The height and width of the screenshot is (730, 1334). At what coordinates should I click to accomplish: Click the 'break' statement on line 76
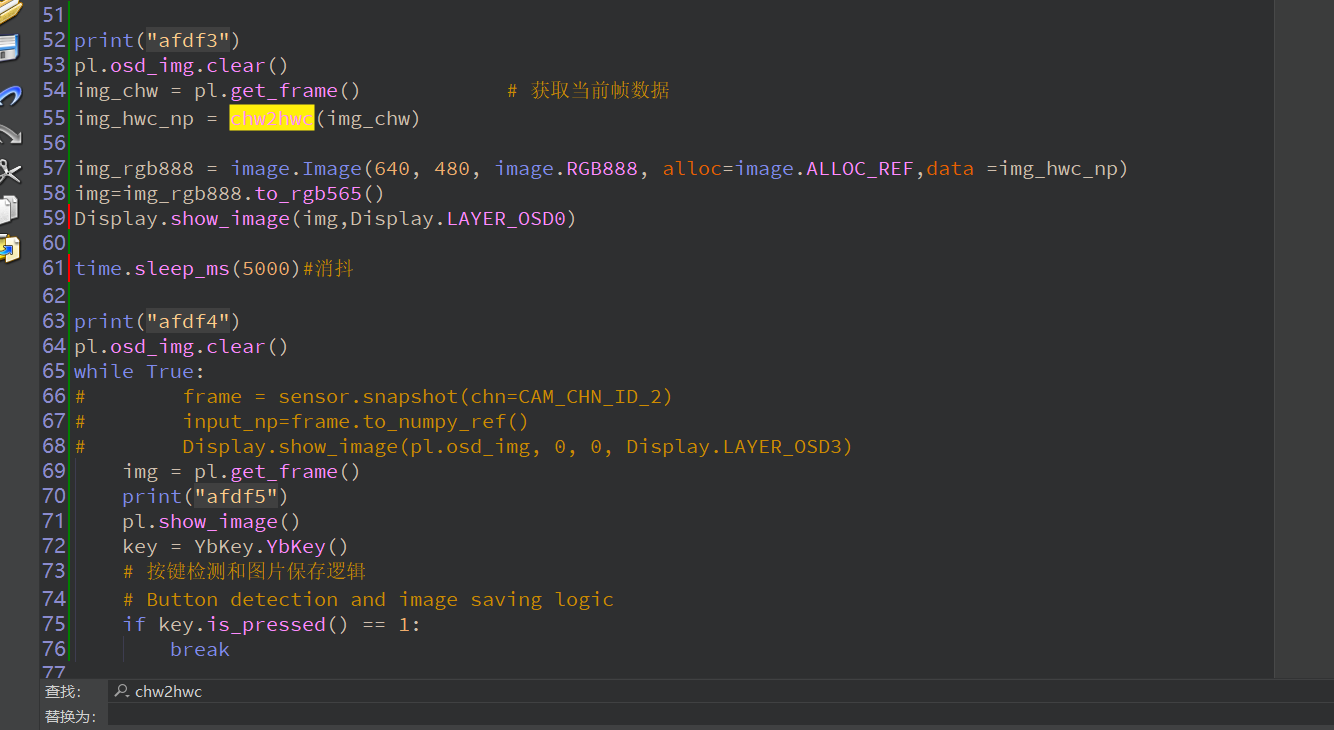click(200, 649)
